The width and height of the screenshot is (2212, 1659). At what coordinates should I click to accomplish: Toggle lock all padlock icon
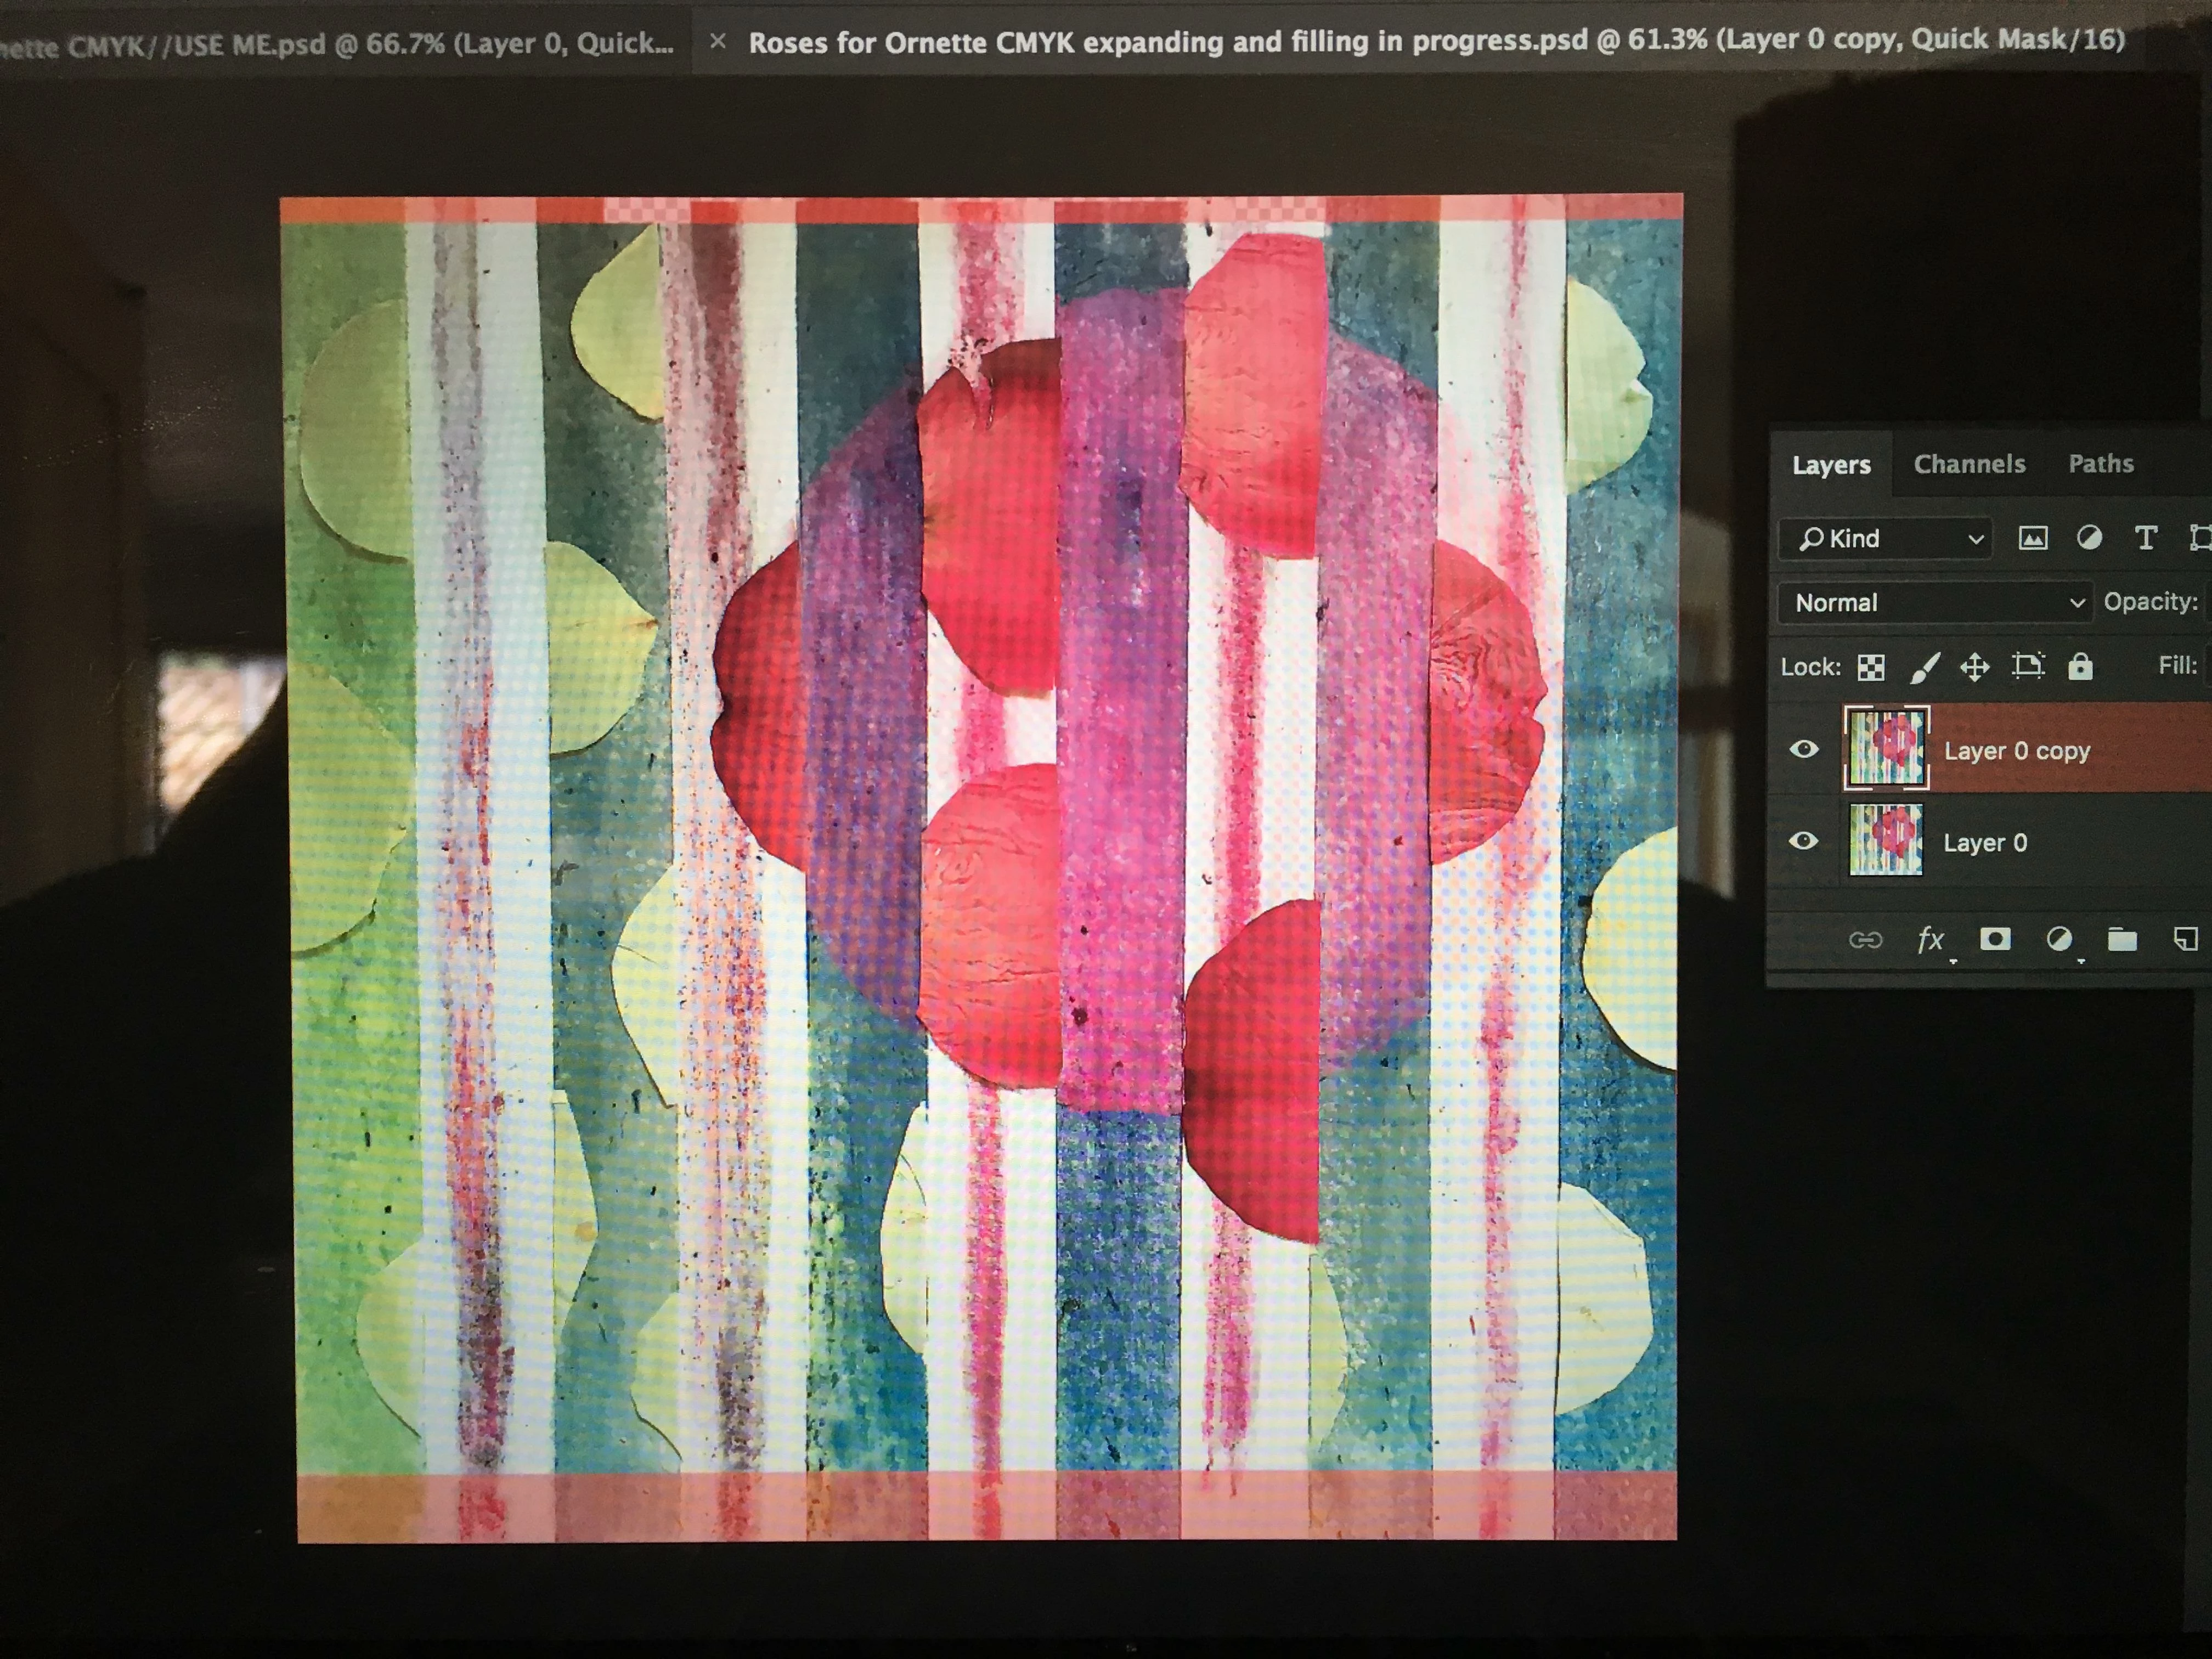click(2080, 666)
